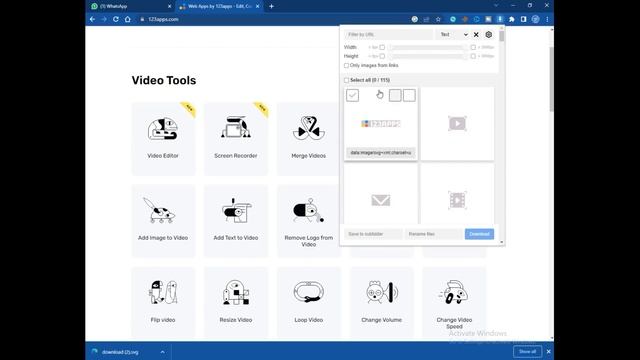Click the 123apps.com address bar
This screenshot has width=640, height=360.
tap(273, 19)
